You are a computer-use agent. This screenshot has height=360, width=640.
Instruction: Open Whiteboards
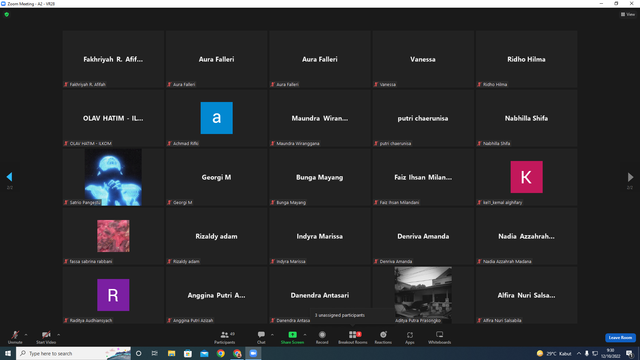click(x=440, y=337)
